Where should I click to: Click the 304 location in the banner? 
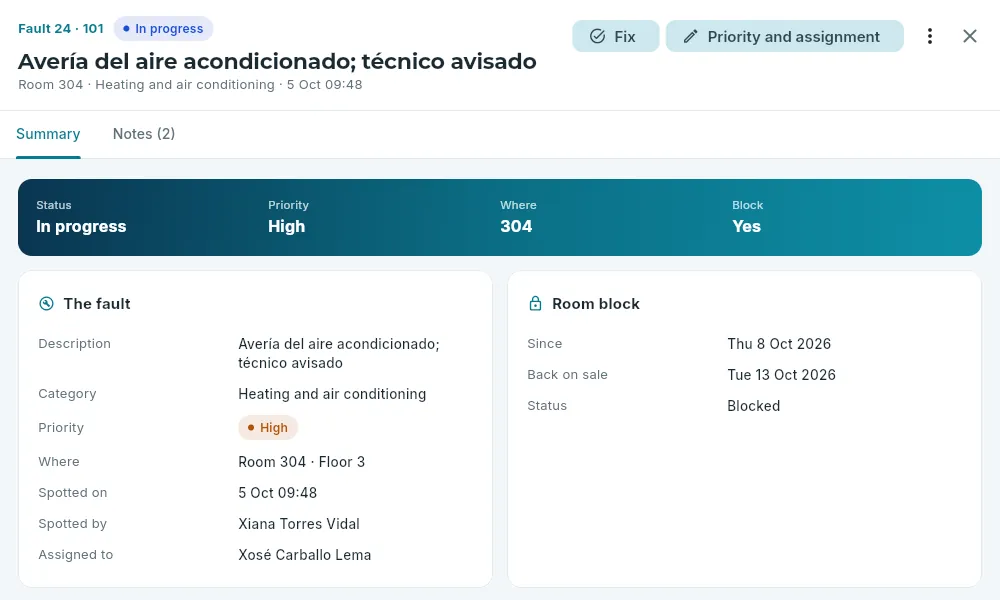[516, 226]
